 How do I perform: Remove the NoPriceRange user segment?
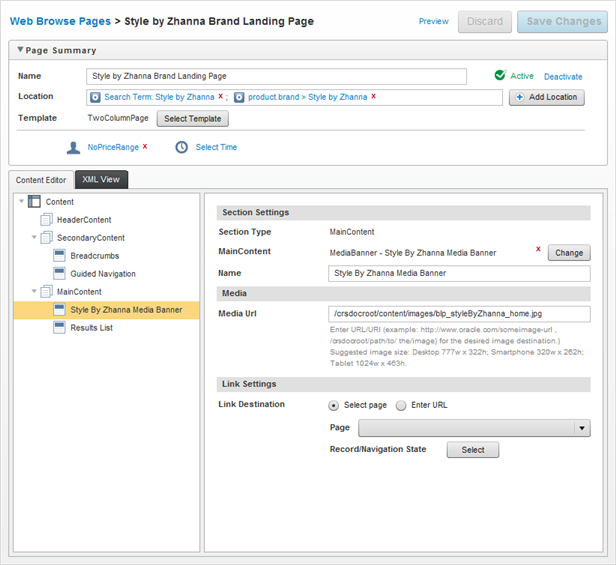(x=145, y=147)
